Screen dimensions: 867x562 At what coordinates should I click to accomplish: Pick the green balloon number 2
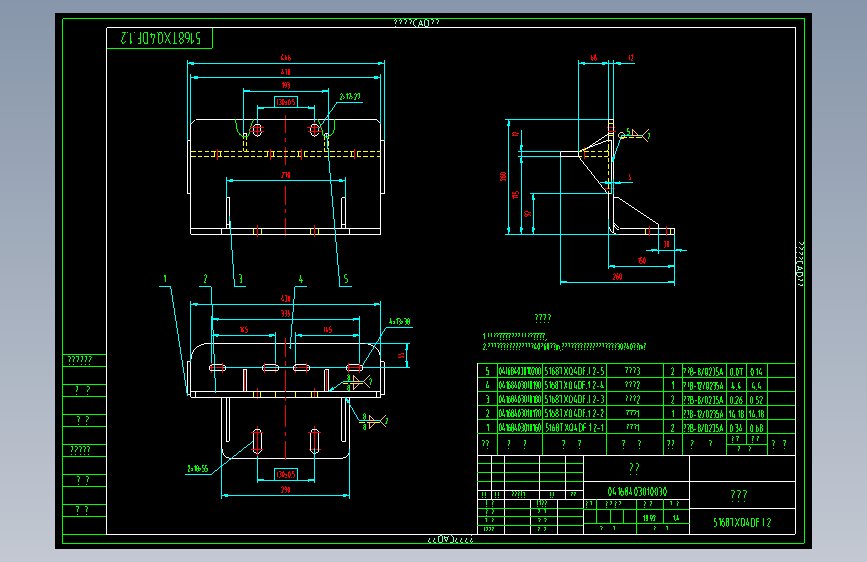(205, 279)
